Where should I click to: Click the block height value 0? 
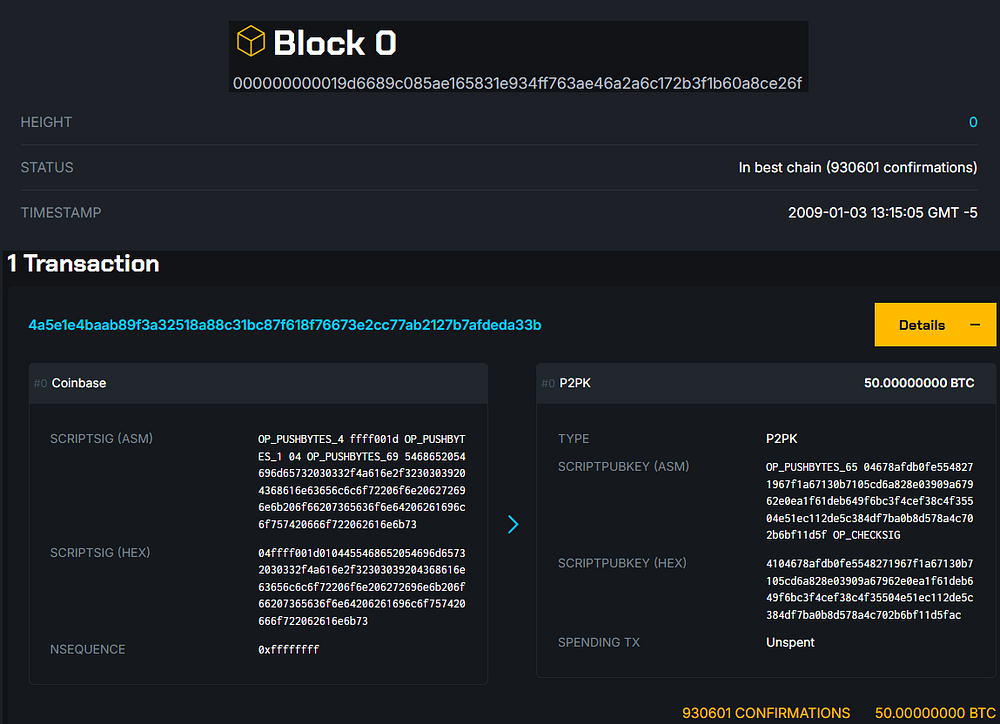click(x=973, y=122)
